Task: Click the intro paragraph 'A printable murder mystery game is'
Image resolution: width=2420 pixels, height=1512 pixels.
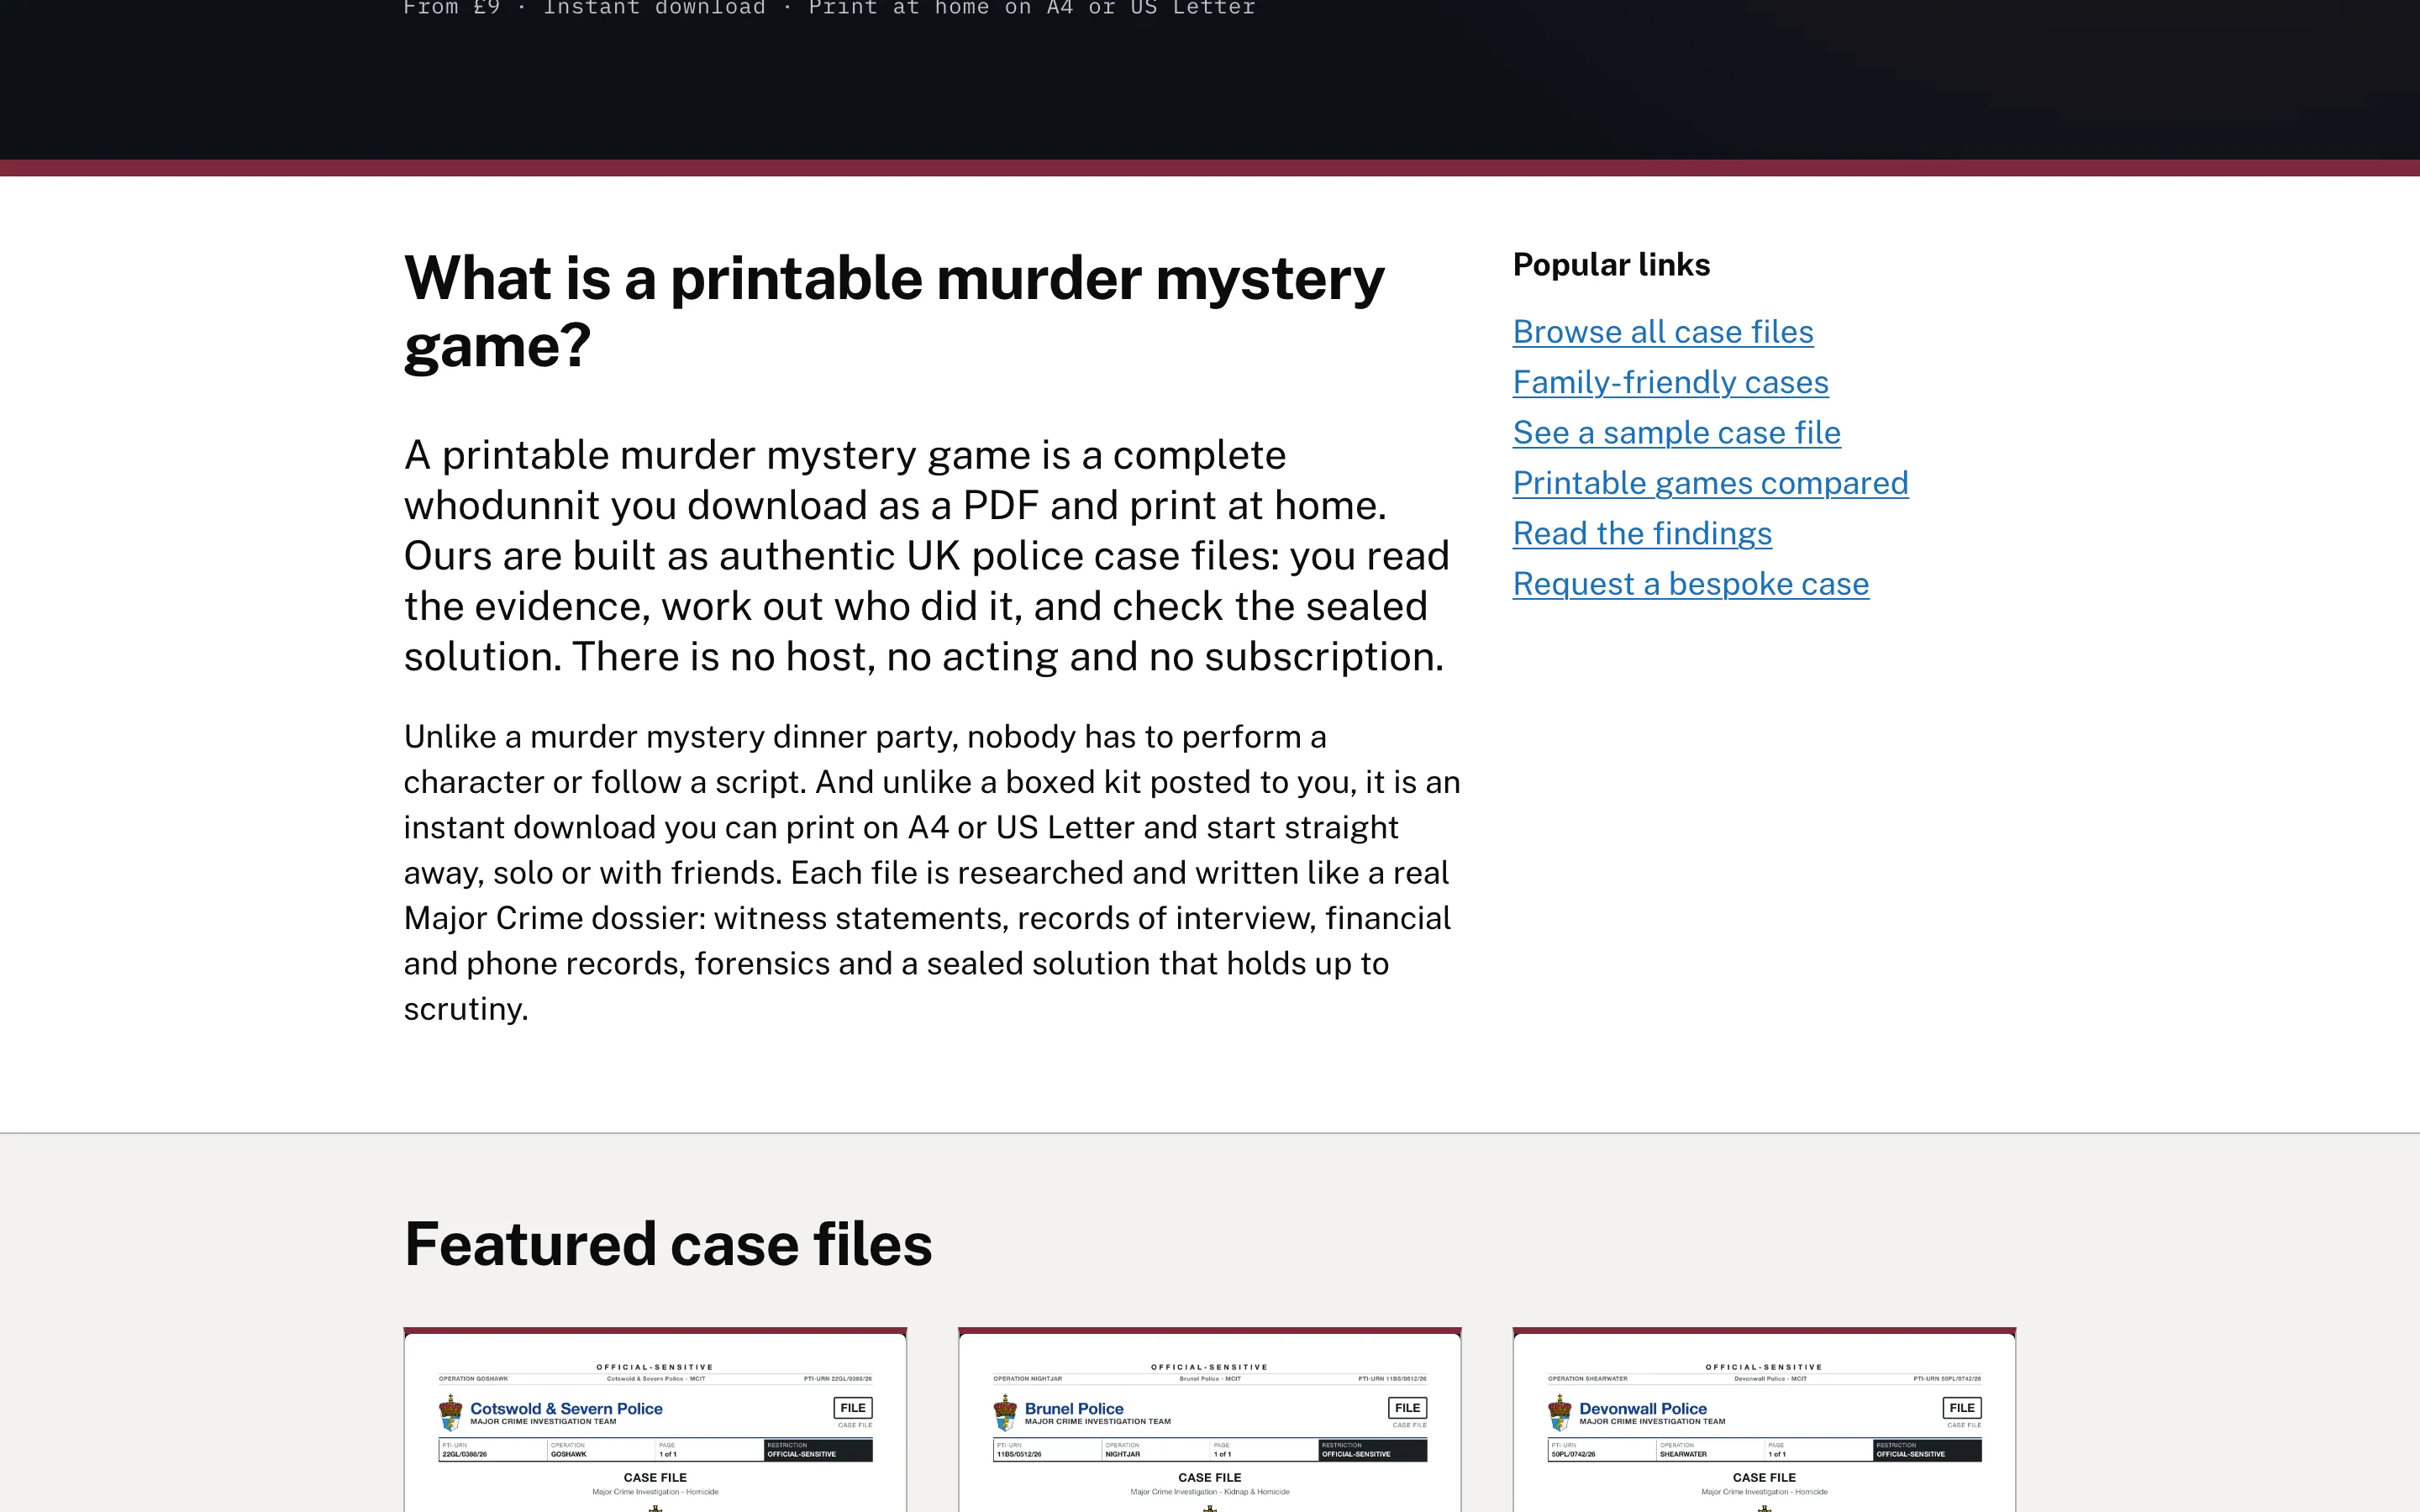Action: point(926,556)
